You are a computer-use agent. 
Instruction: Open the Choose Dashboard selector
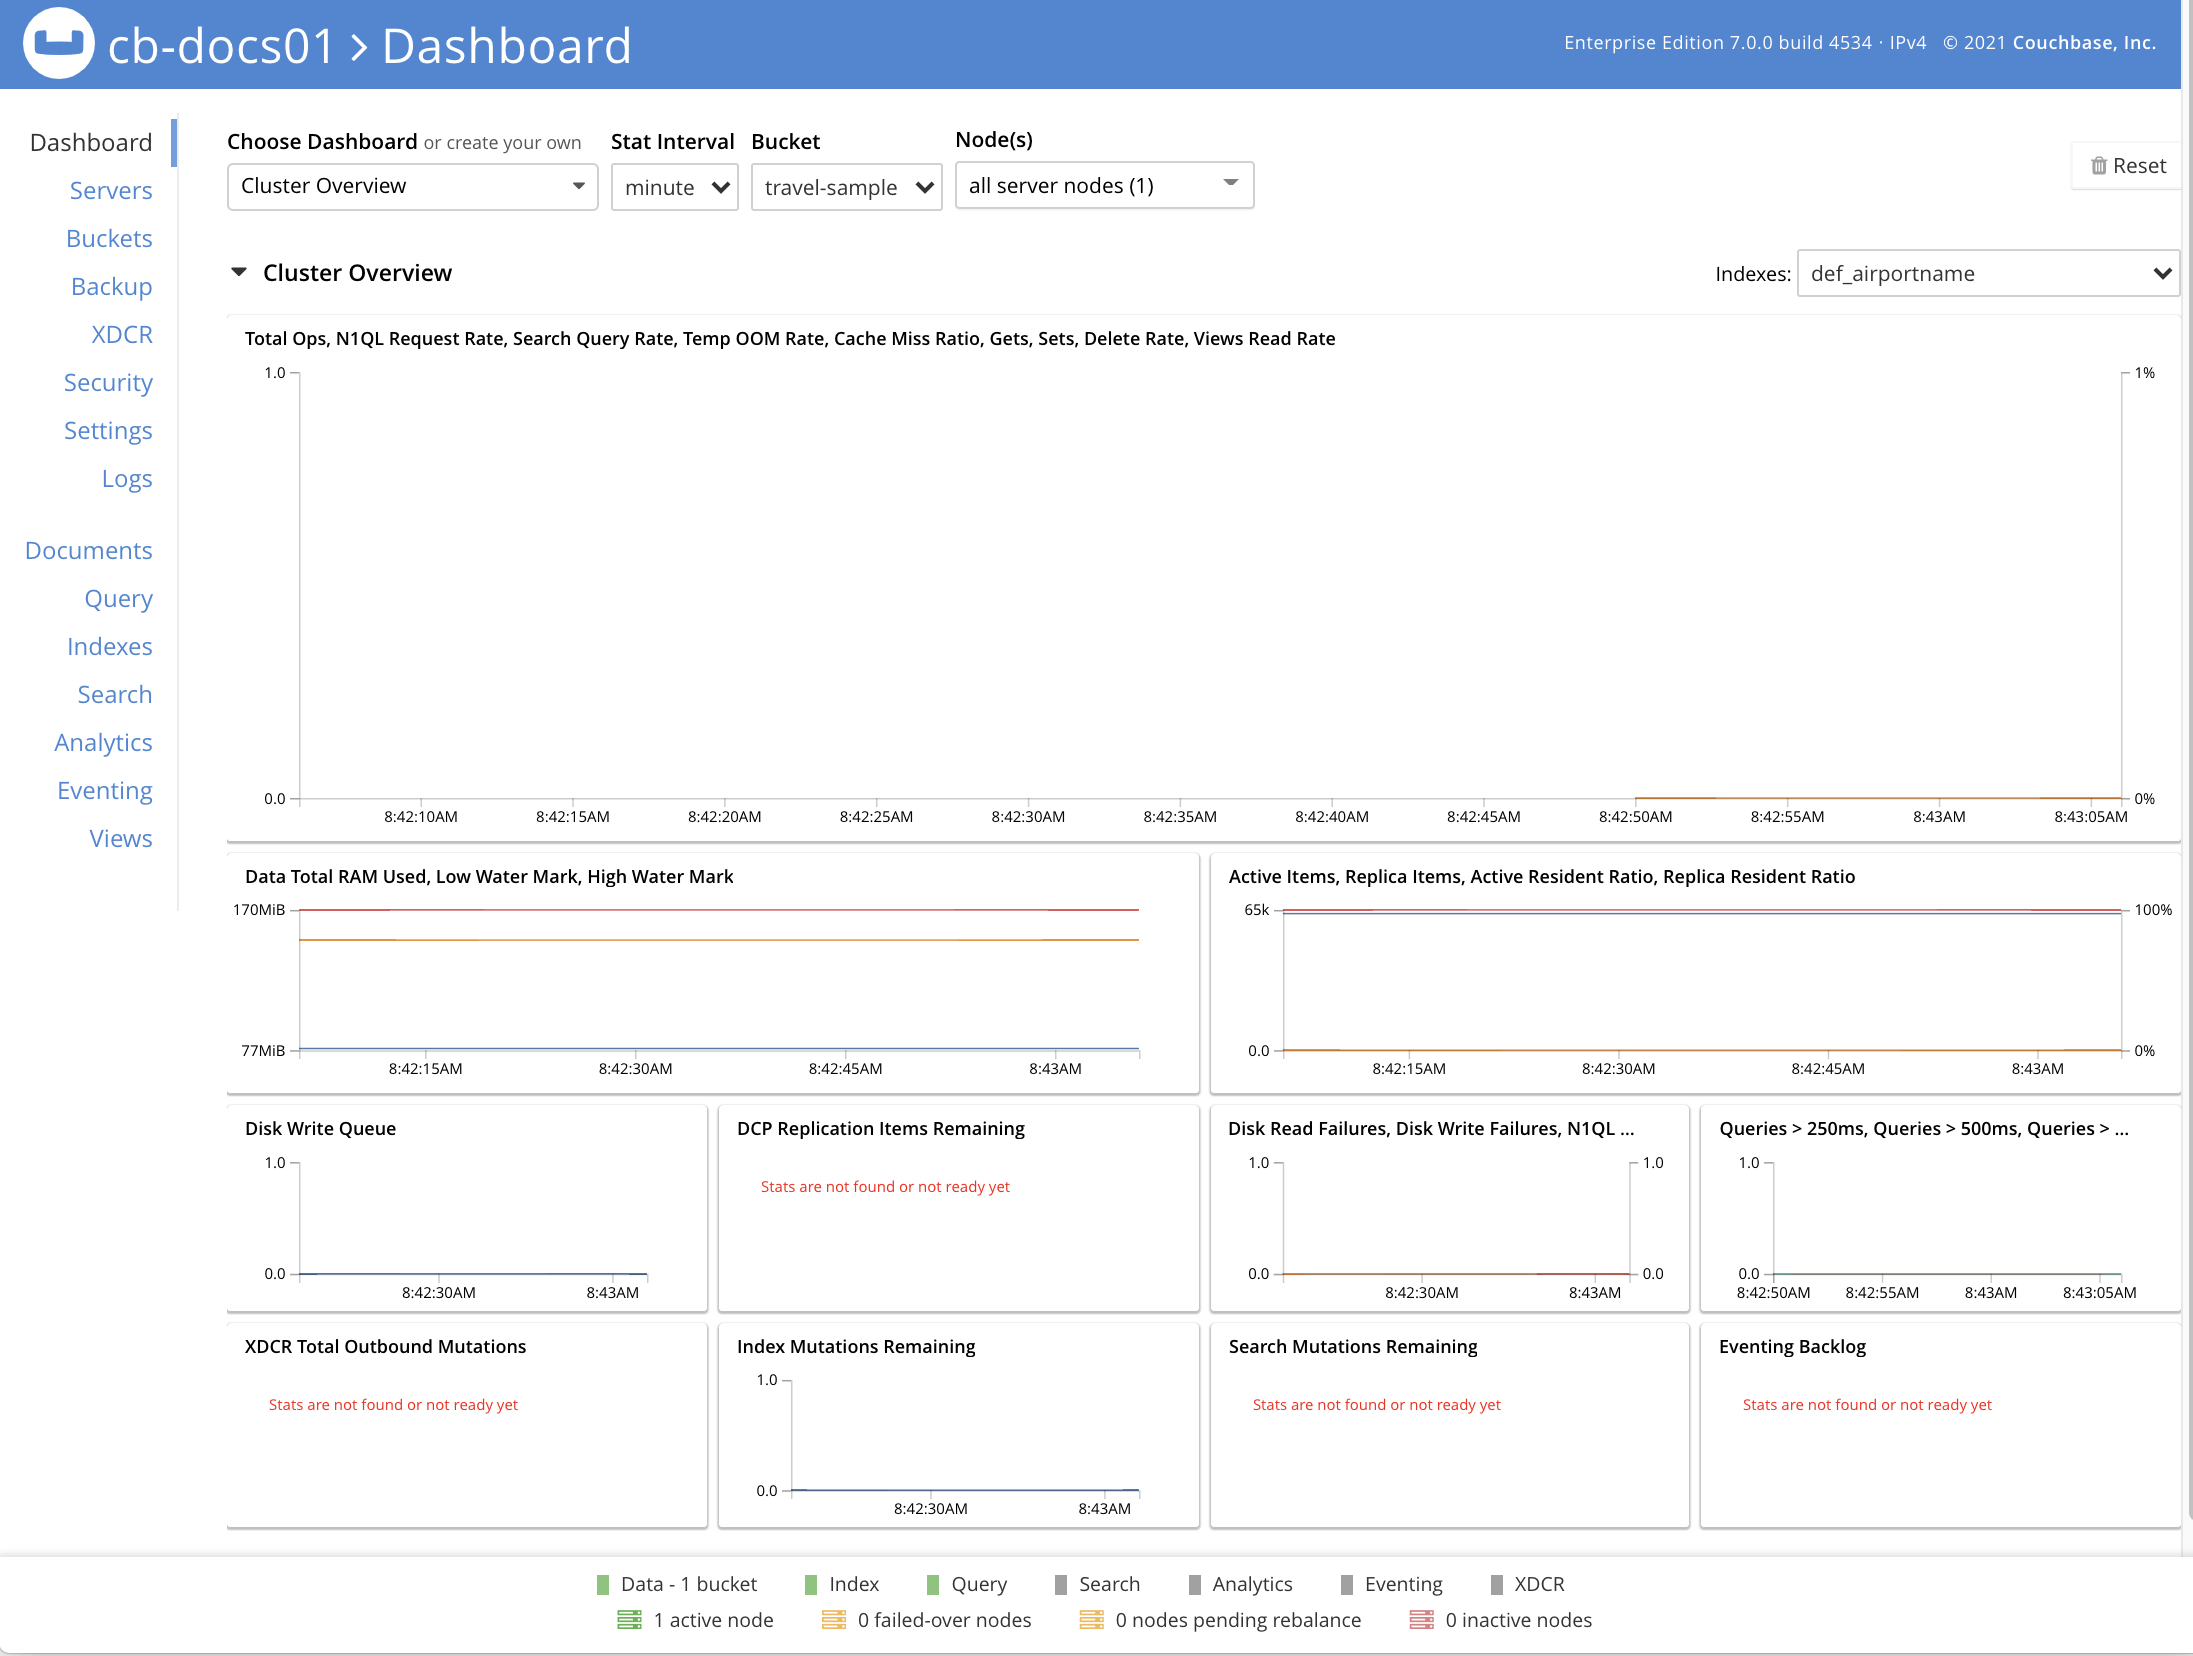click(410, 186)
